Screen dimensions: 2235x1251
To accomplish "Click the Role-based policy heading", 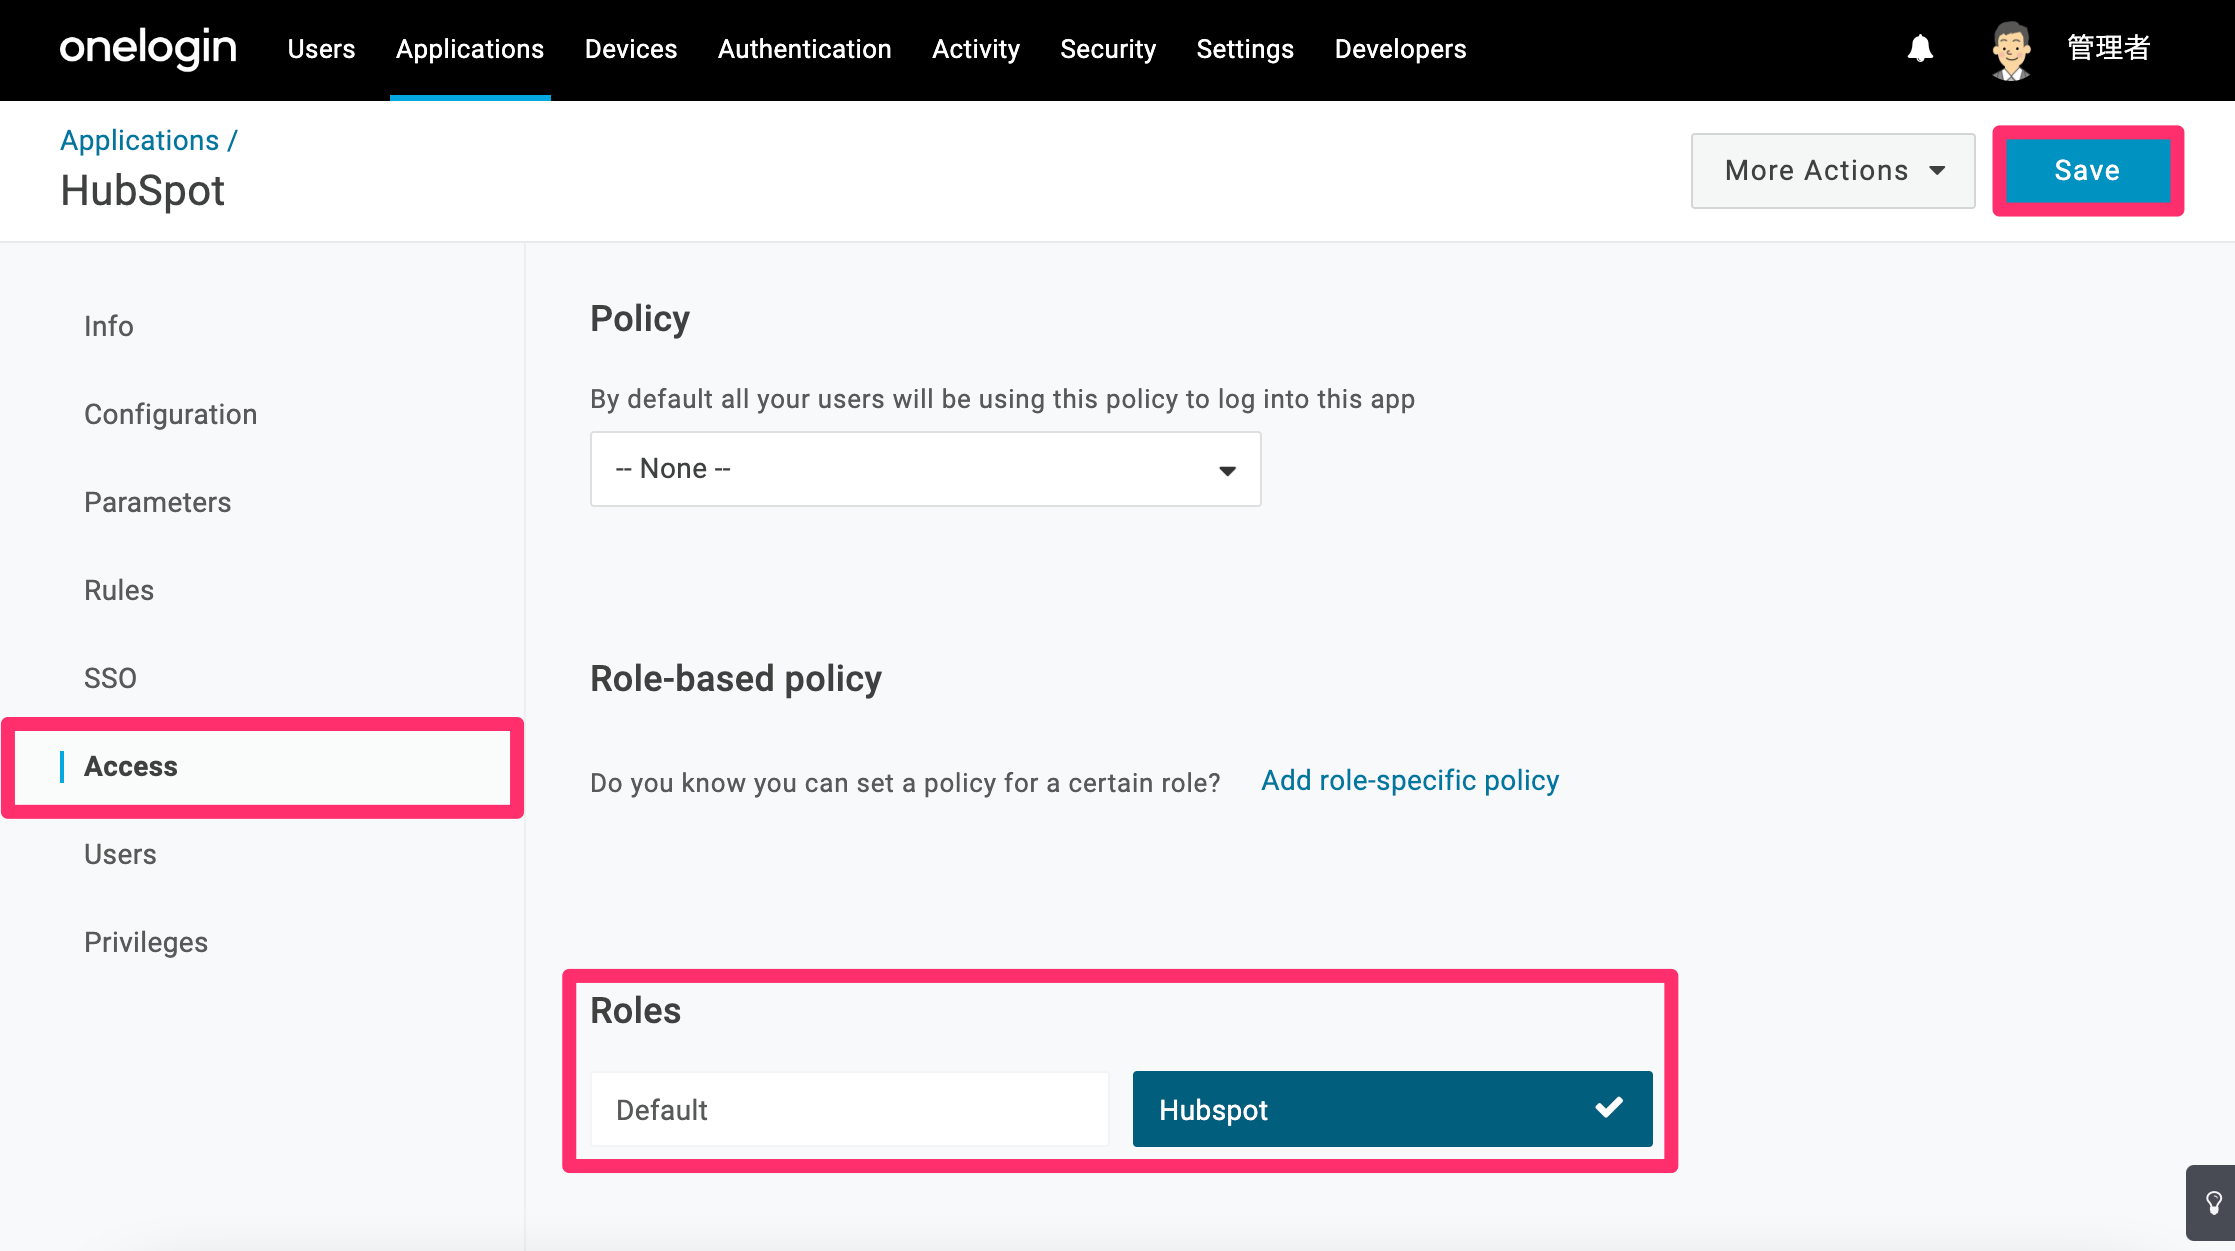I will click(x=736, y=679).
